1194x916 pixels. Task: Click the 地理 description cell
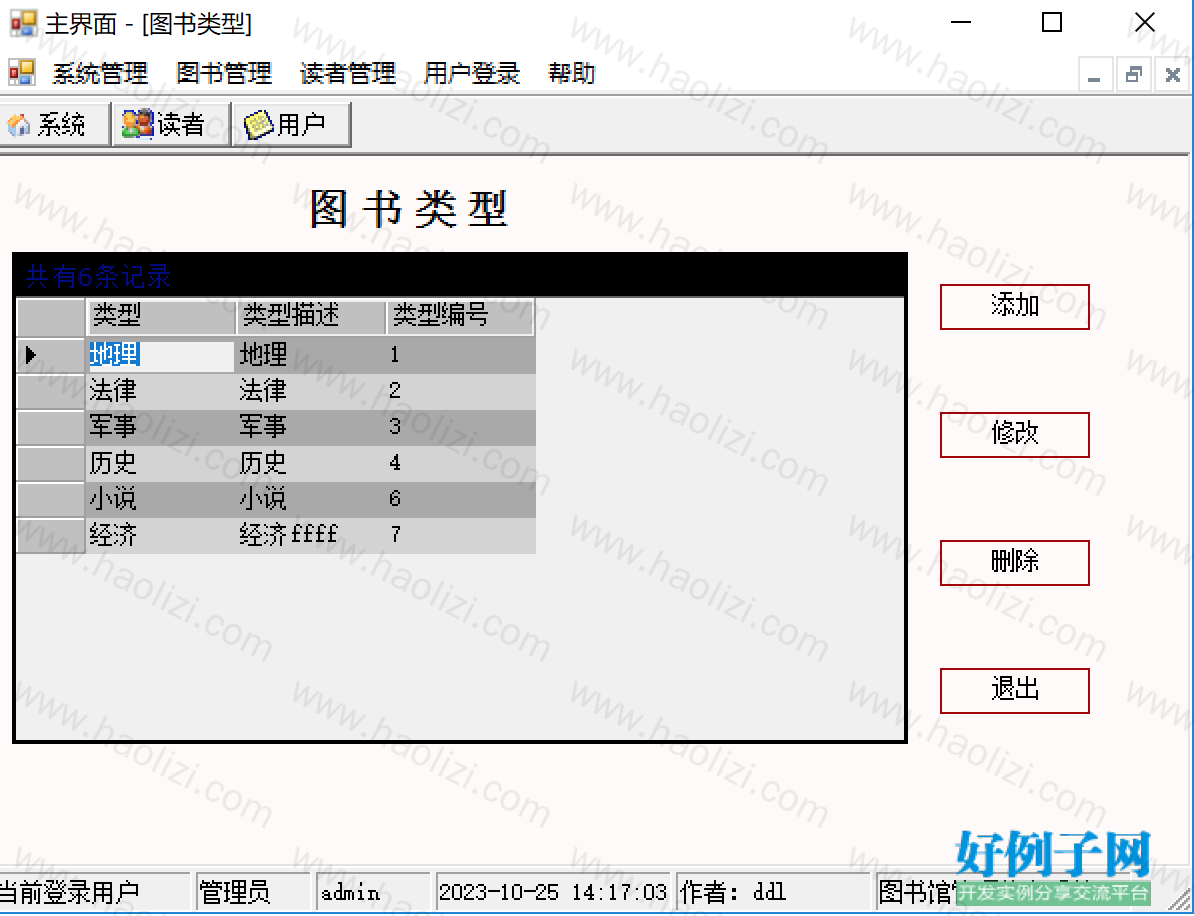[x=311, y=355]
